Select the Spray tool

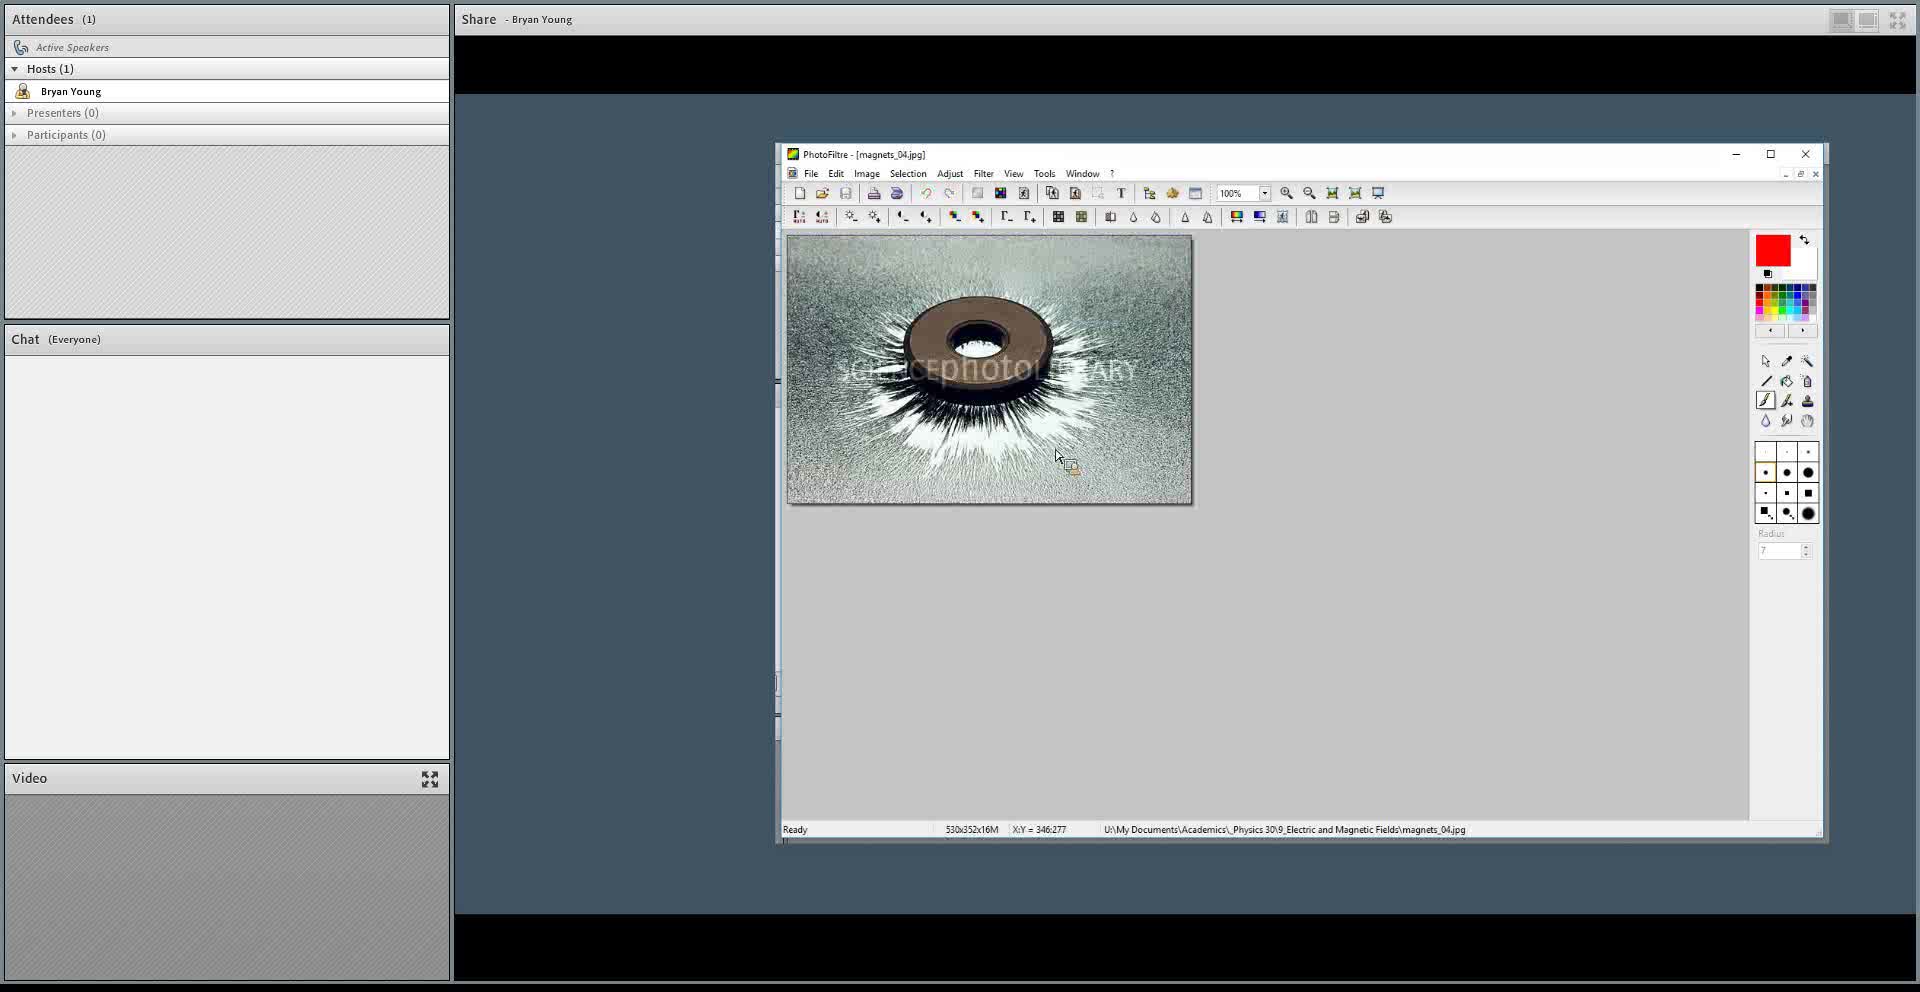coord(1807,381)
